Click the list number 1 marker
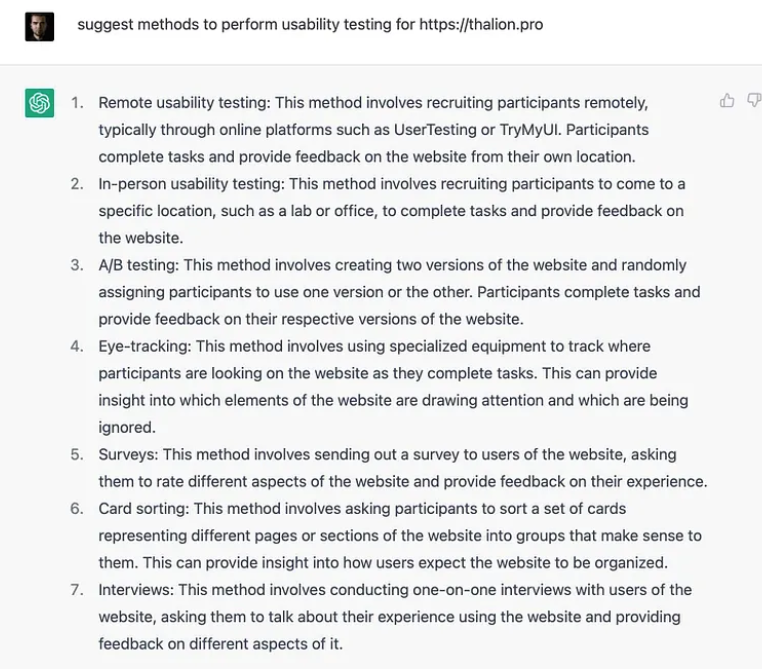 click(x=76, y=103)
